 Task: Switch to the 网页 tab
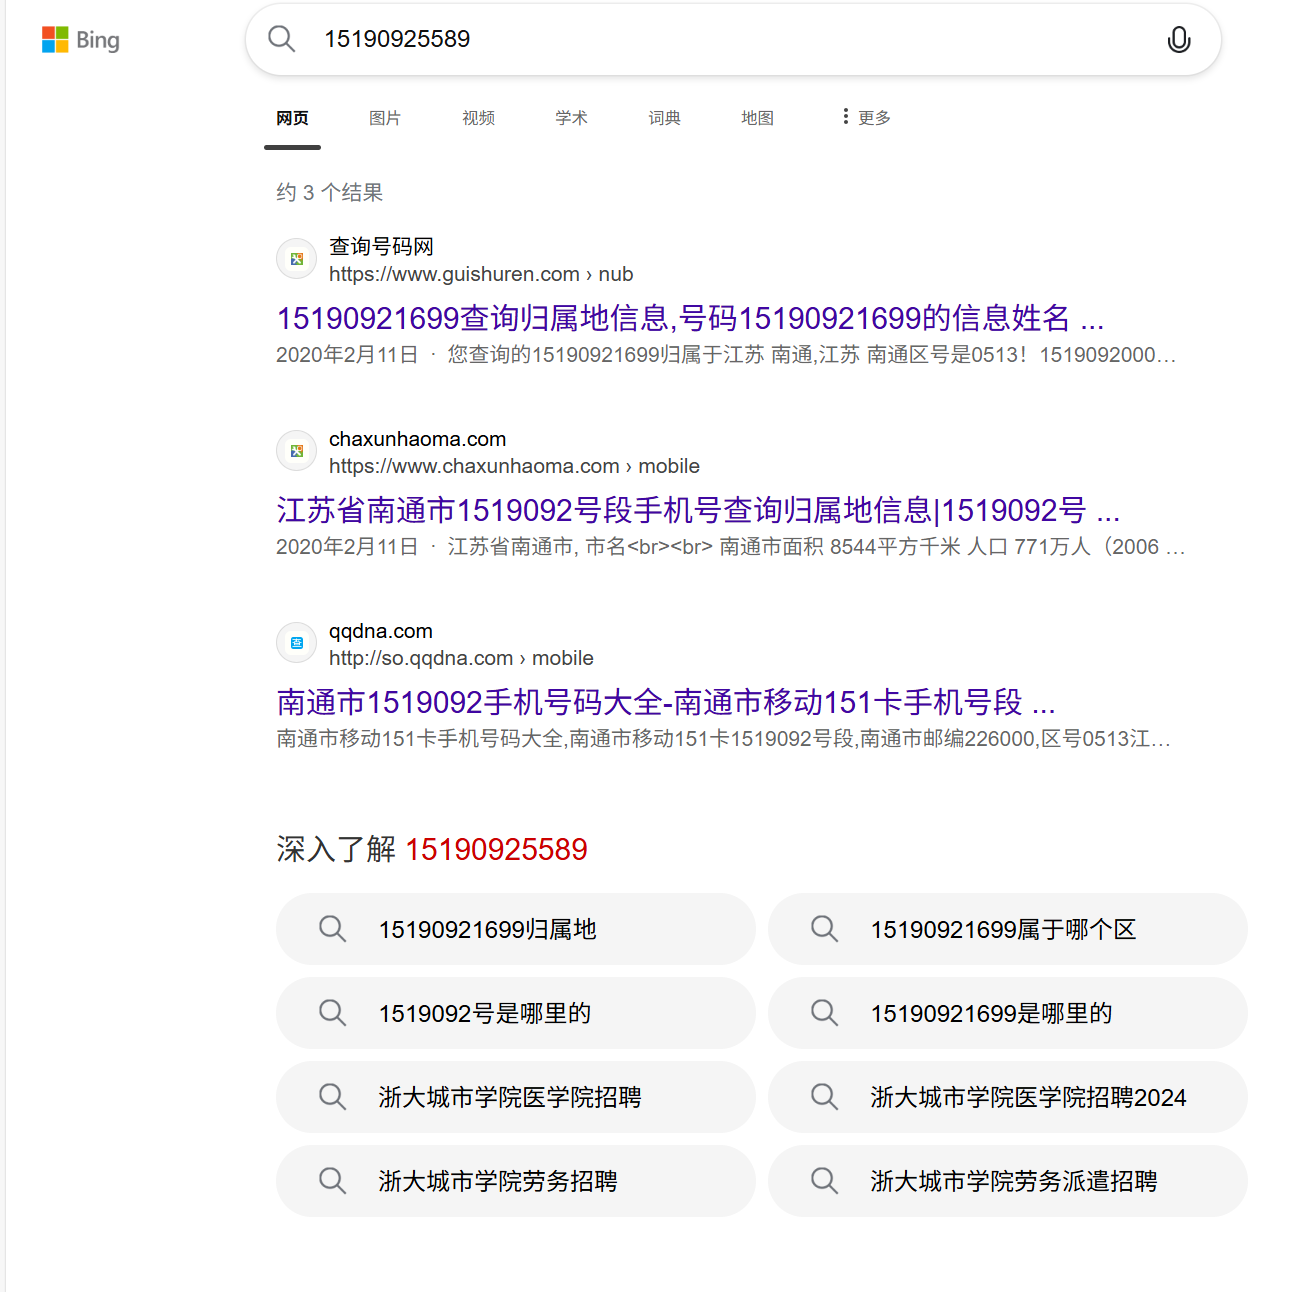[292, 118]
